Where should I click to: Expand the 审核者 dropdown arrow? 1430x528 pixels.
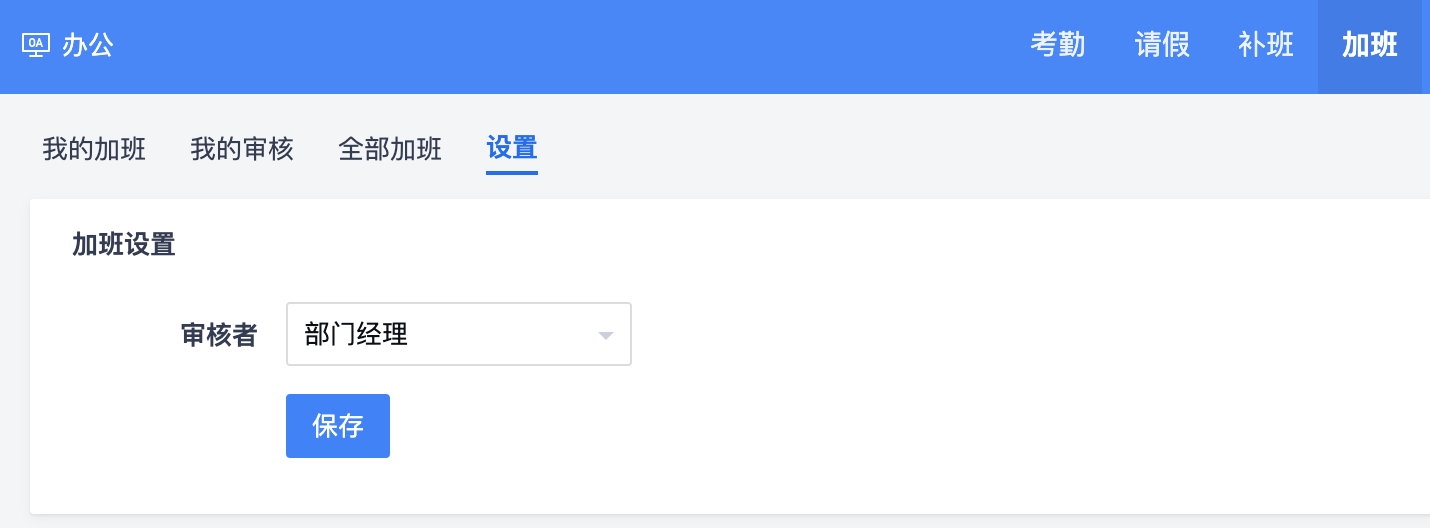[605, 335]
